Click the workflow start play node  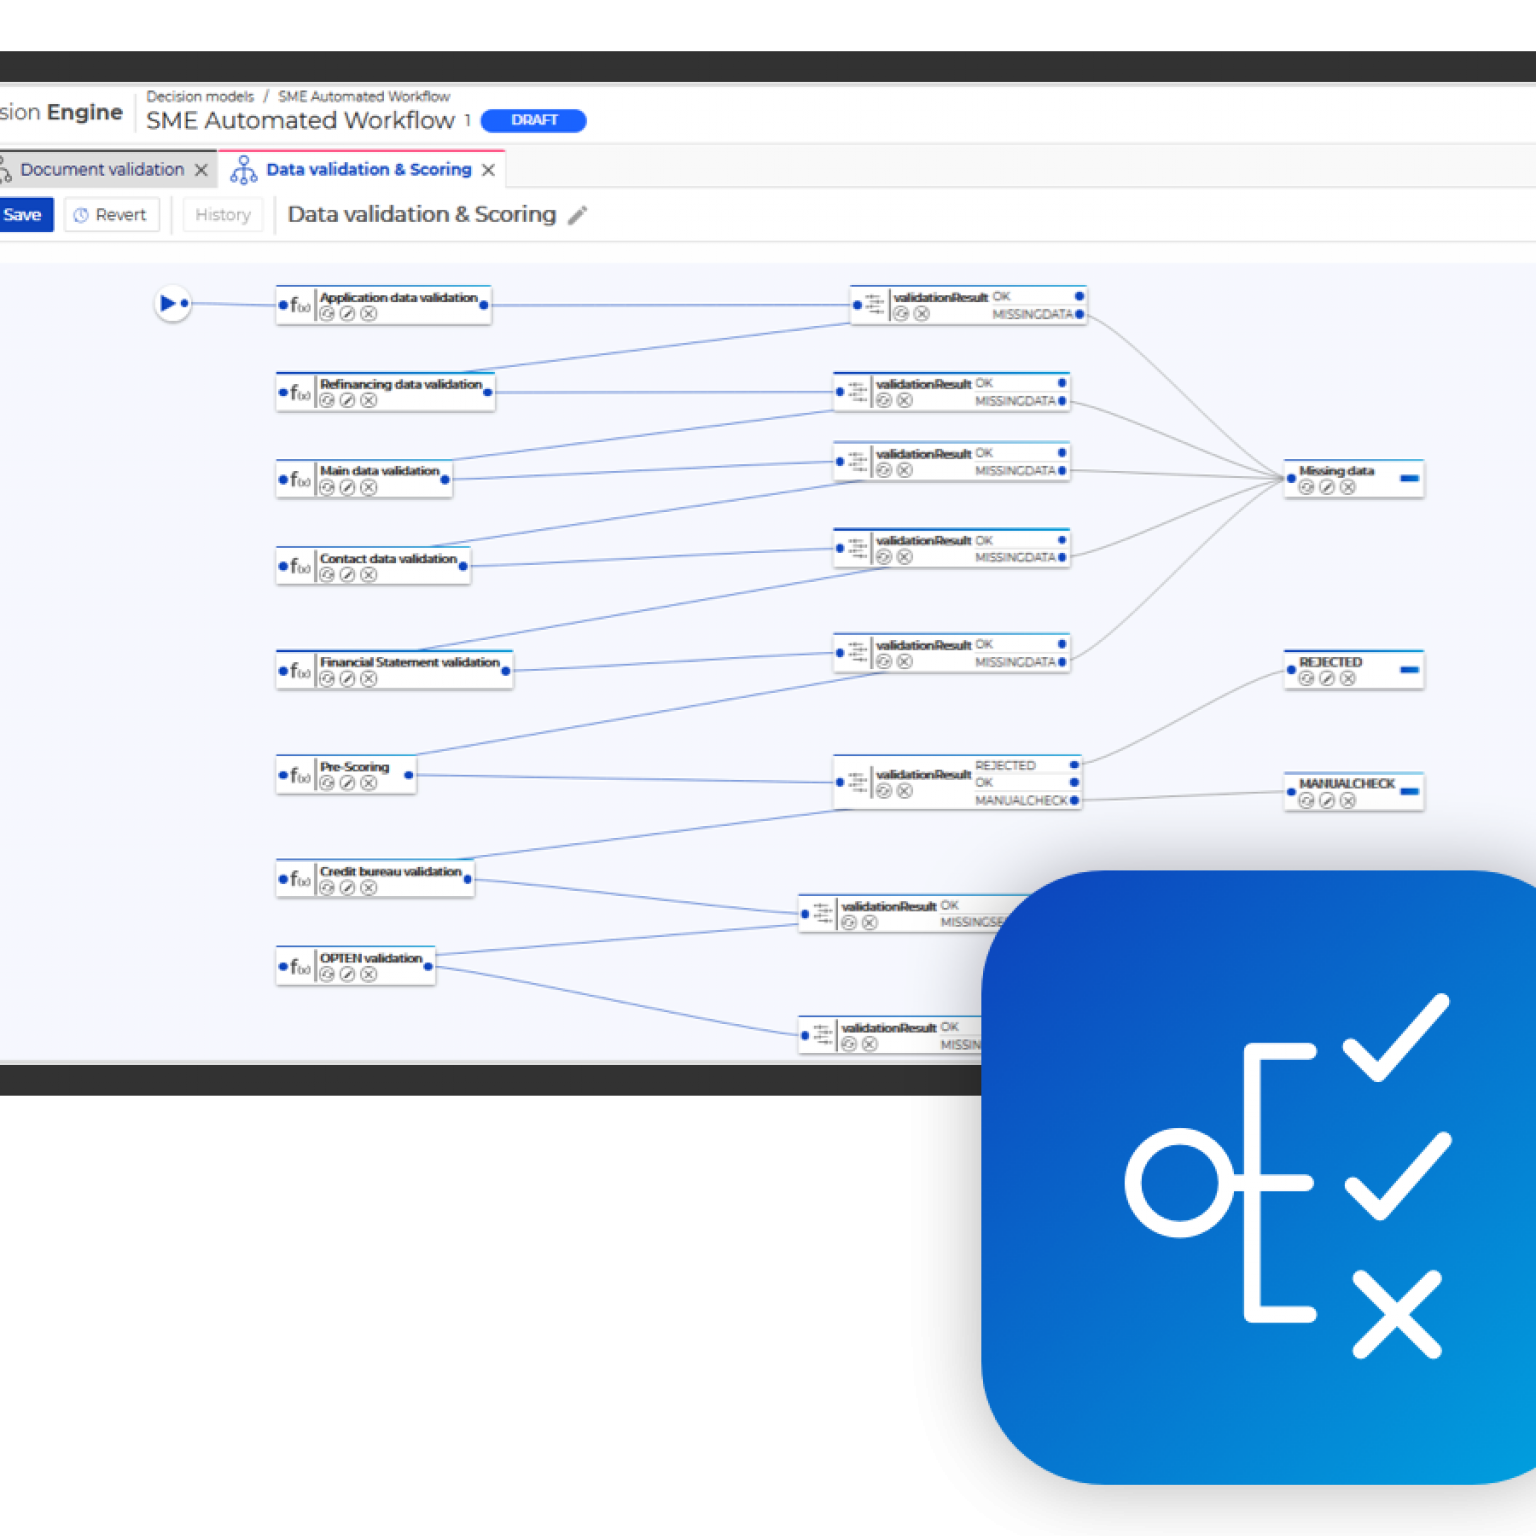click(169, 303)
